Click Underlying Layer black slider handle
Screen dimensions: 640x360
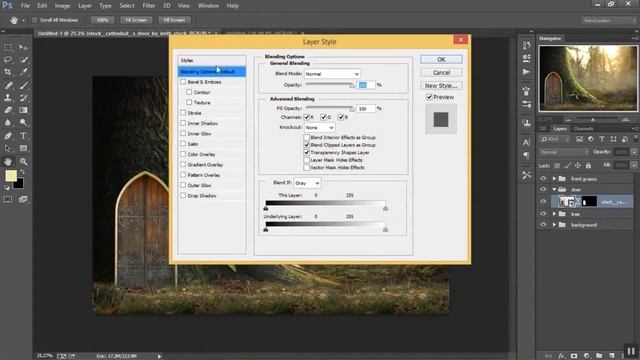pos(266,229)
